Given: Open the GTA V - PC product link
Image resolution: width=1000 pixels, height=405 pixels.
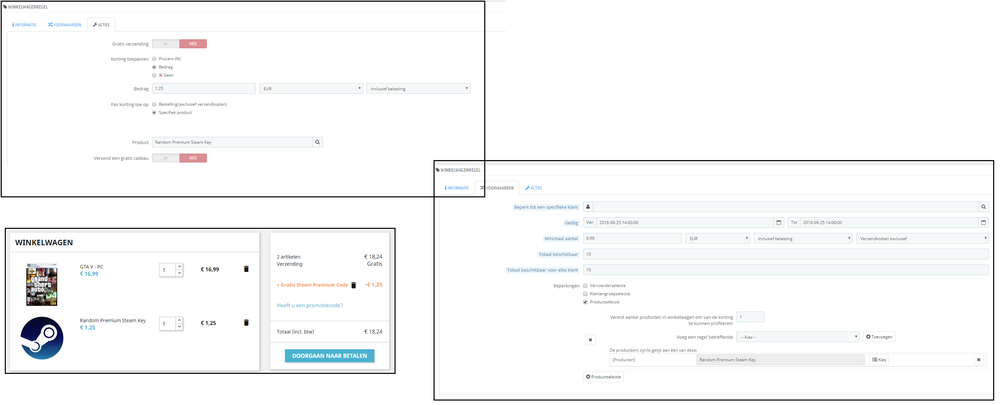Looking at the screenshot, I should 92,267.
